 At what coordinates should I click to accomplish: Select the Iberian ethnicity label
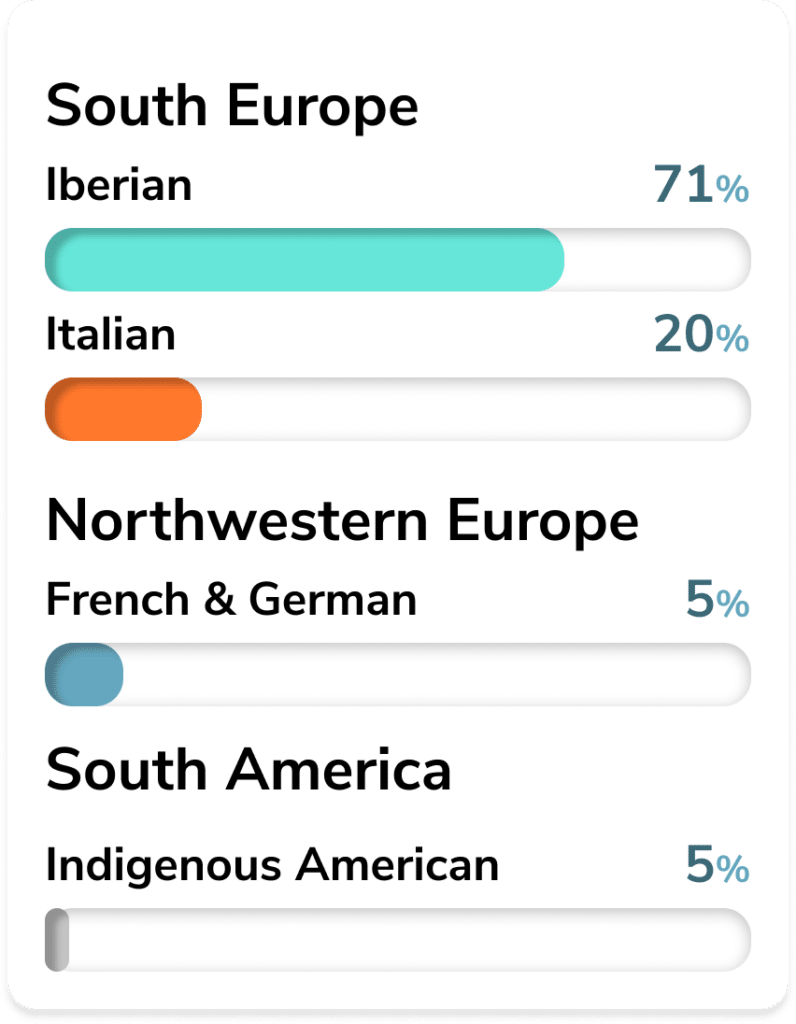[x=119, y=185]
